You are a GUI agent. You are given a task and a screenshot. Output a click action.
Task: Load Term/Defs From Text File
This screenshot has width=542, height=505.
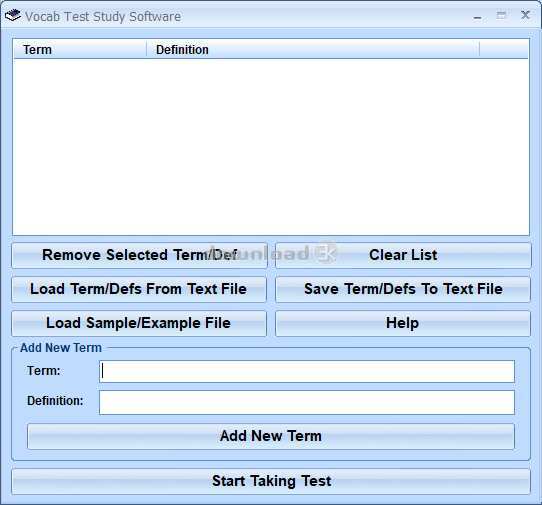(139, 289)
